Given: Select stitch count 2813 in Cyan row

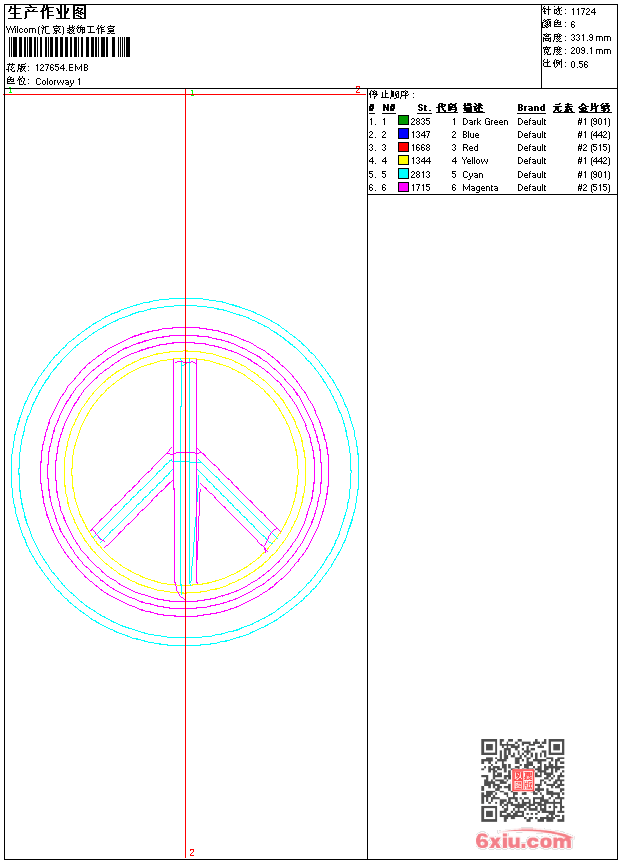Looking at the screenshot, I should [420, 174].
